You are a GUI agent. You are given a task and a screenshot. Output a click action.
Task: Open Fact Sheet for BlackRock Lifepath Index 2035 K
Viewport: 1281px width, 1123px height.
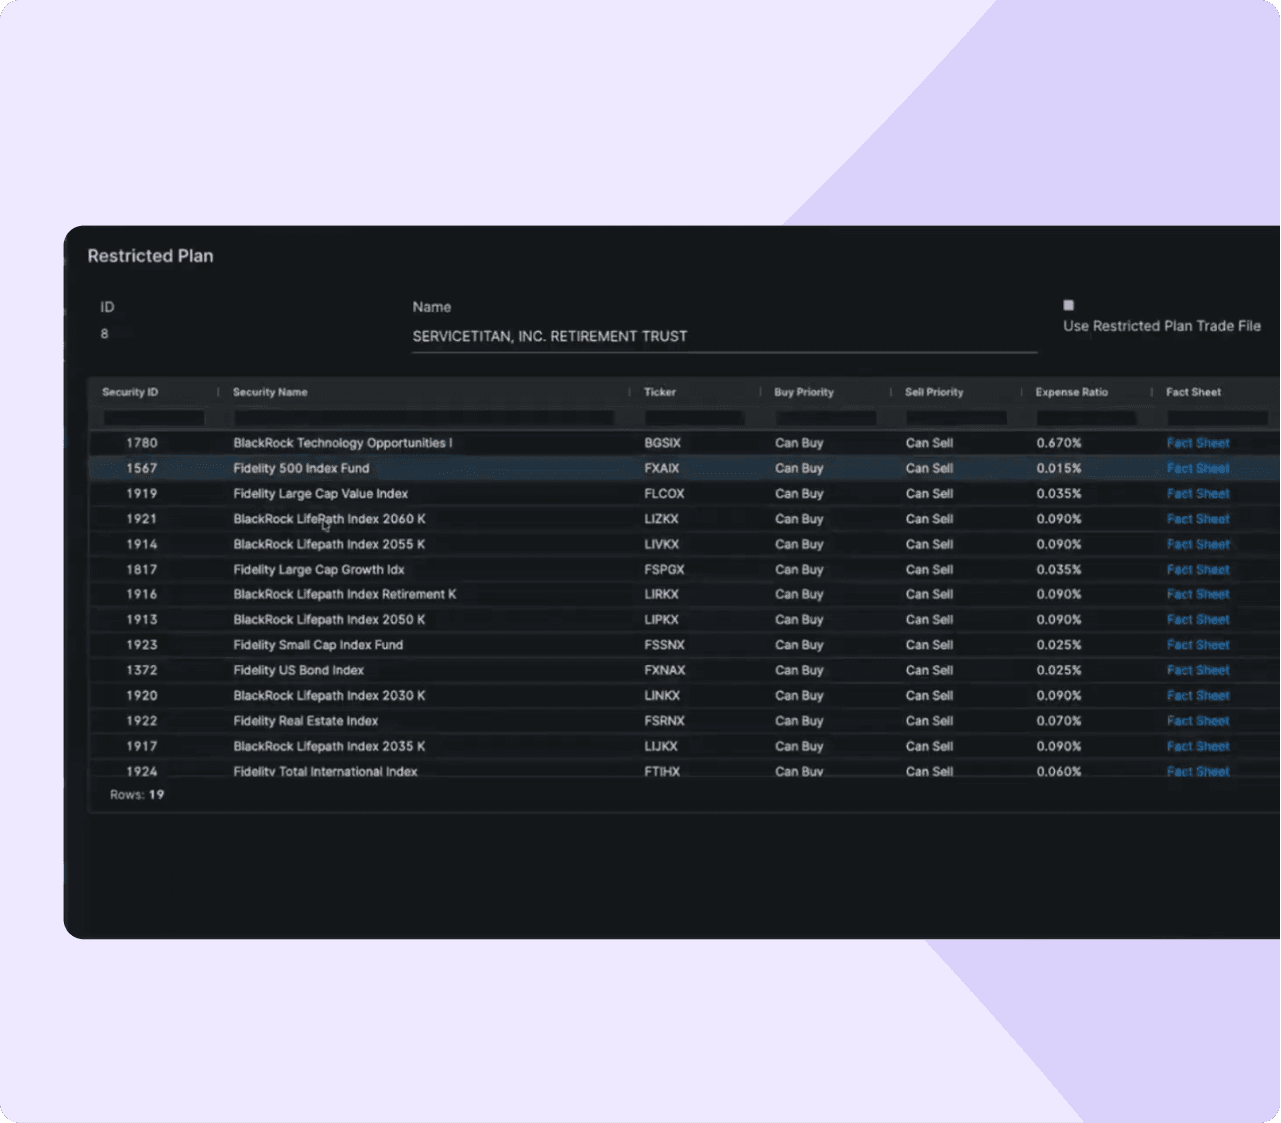point(1198,746)
